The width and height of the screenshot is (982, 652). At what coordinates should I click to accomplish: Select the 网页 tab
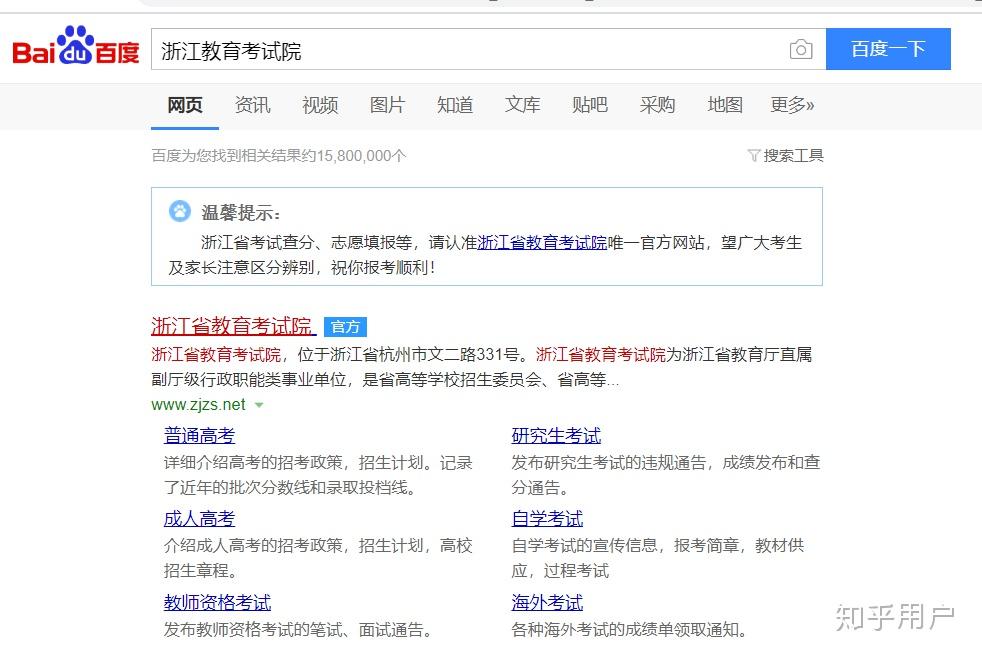pyautogui.click(x=185, y=105)
